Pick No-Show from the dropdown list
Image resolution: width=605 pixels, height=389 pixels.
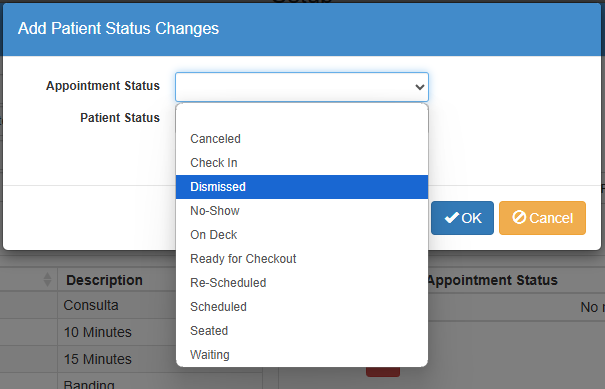click(302, 211)
